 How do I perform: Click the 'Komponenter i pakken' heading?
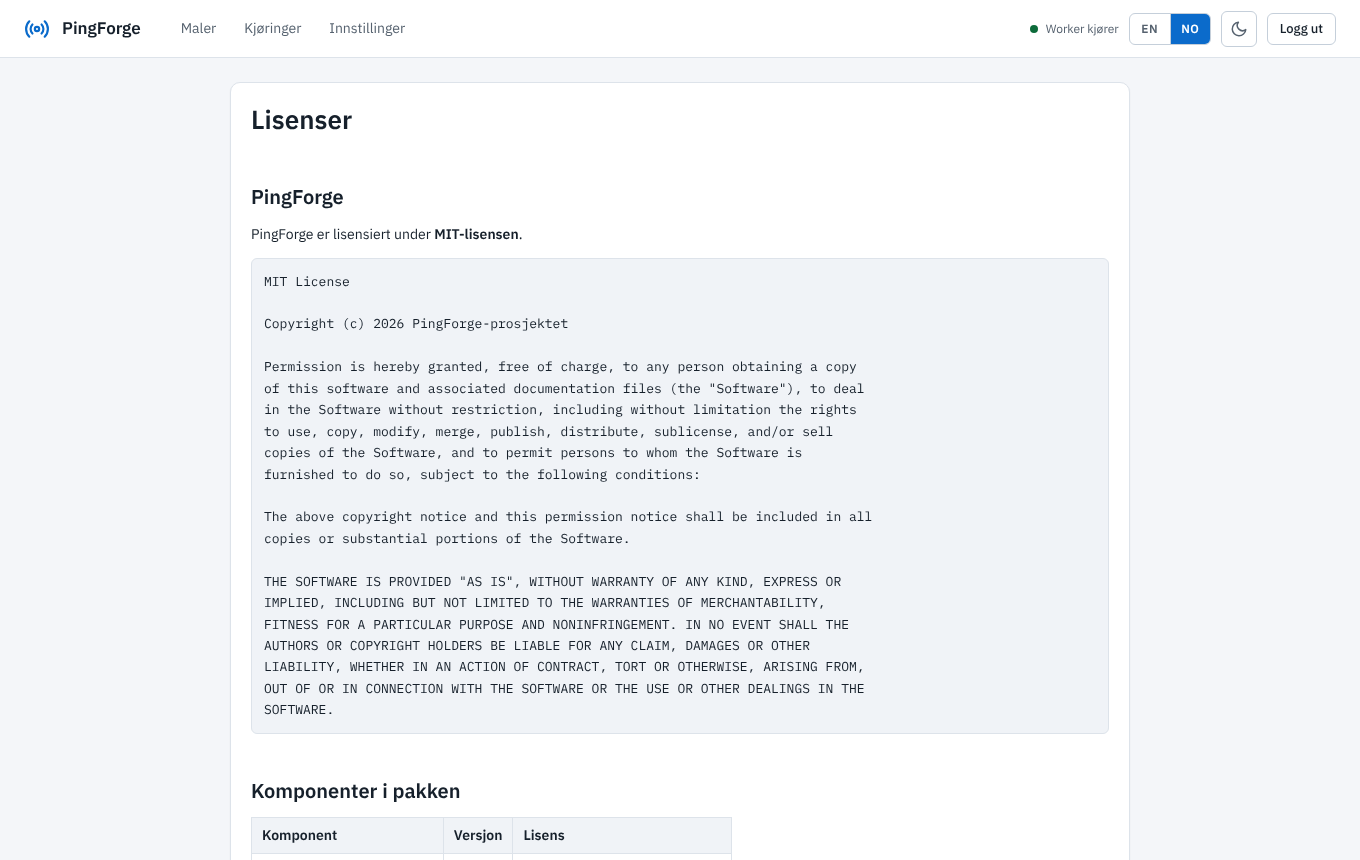point(355,791)
